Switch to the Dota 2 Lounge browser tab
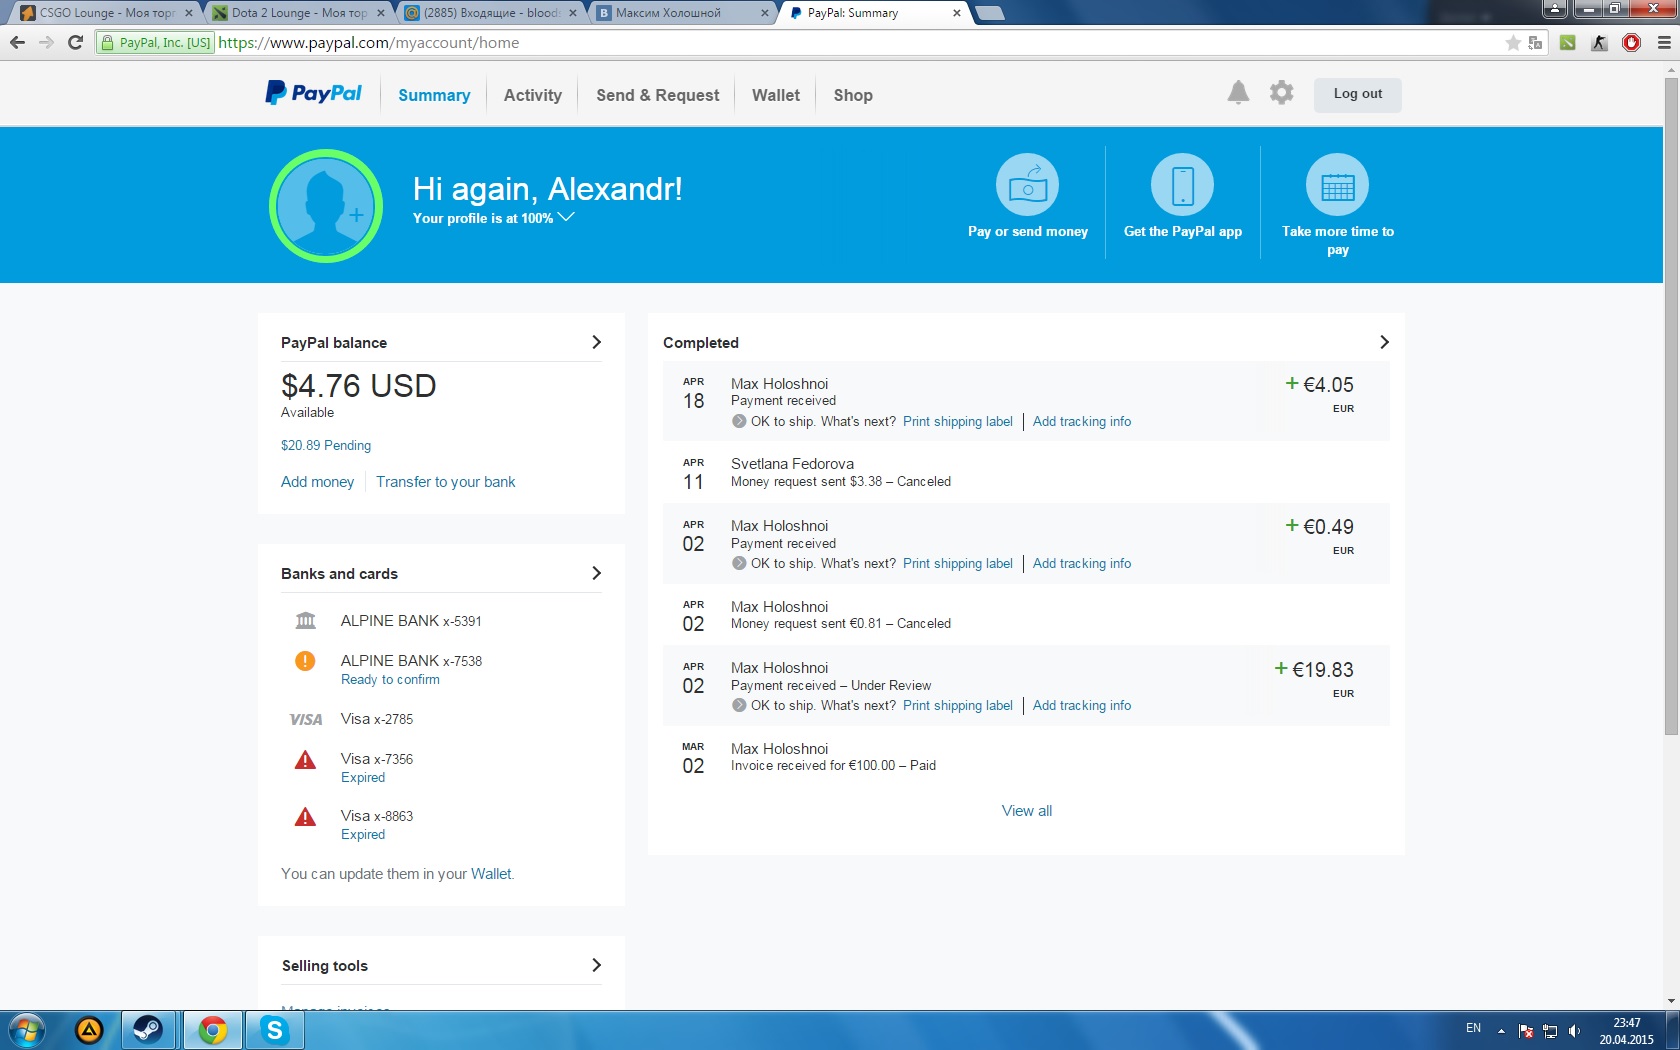Viewport: 1680px width, 1050px height. point(298,13)
